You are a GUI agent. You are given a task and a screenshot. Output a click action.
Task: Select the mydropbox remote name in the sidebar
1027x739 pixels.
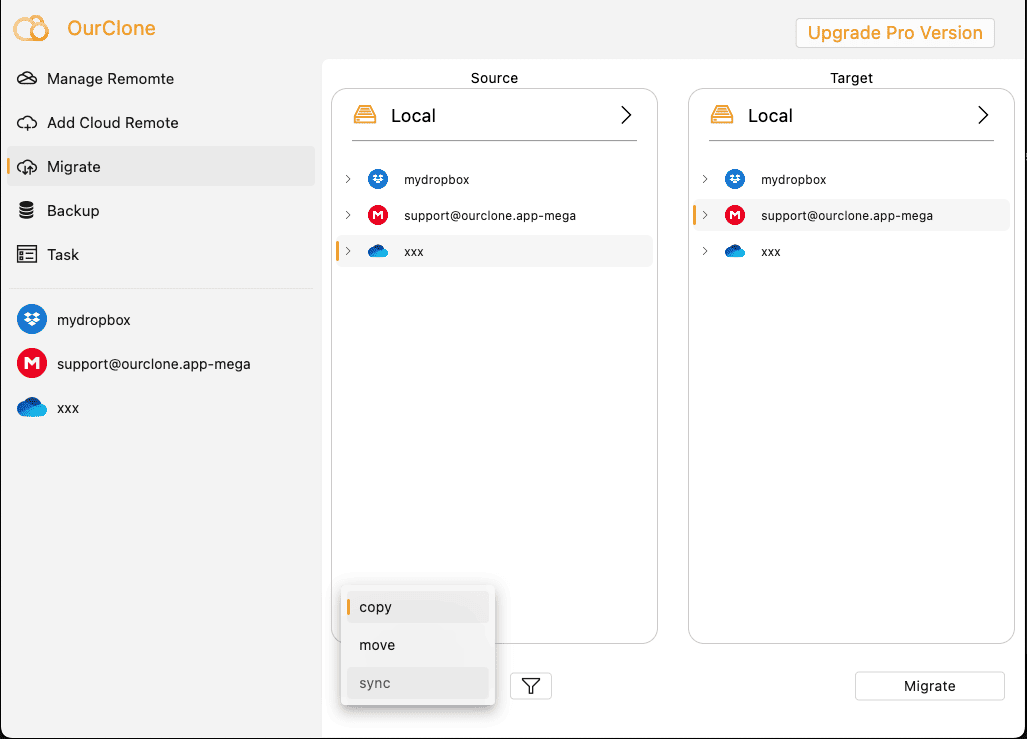pos(94,320)
